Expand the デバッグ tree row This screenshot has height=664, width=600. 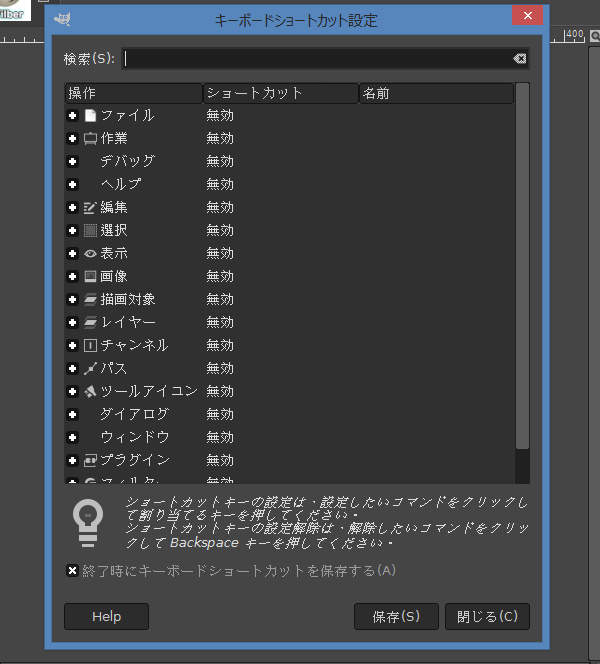tap(72, 161)
